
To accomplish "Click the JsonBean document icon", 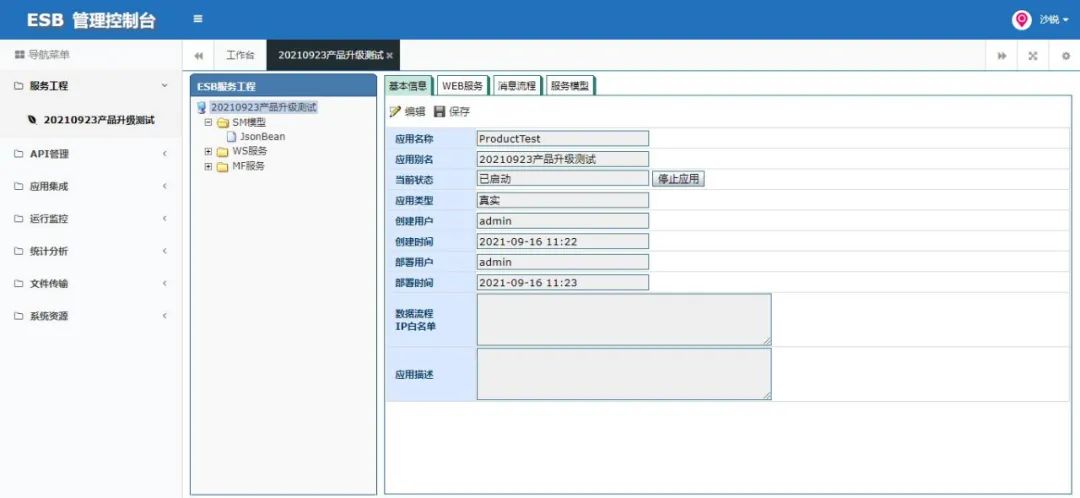I will (231, 136).
